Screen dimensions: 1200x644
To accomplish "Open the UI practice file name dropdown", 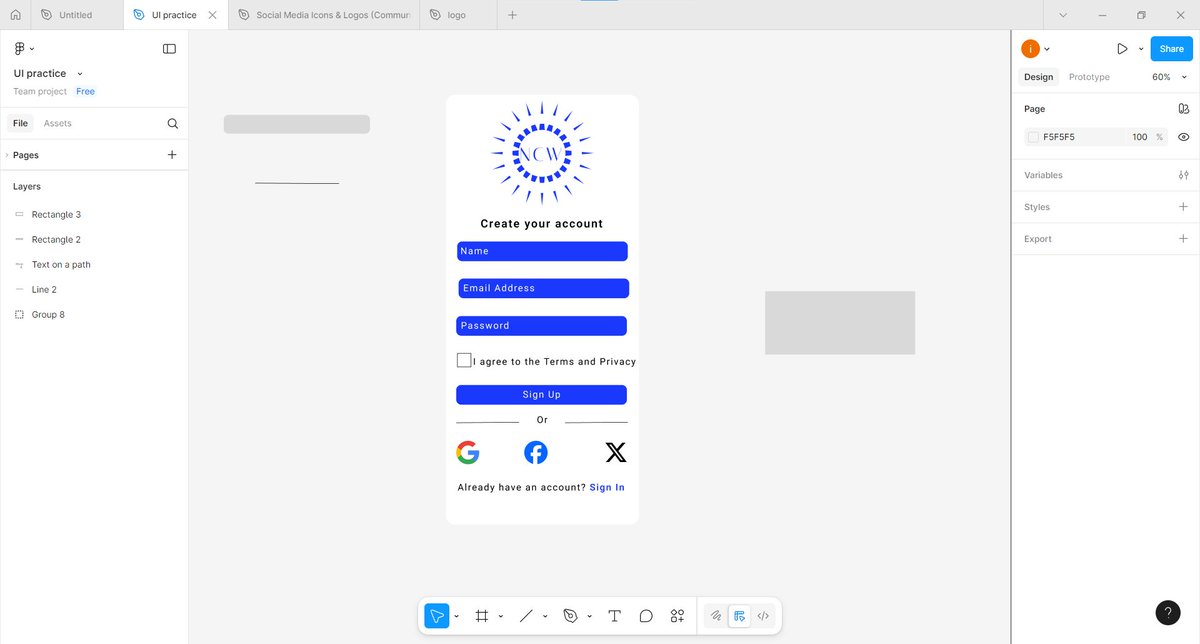I will tap(80, 74).
